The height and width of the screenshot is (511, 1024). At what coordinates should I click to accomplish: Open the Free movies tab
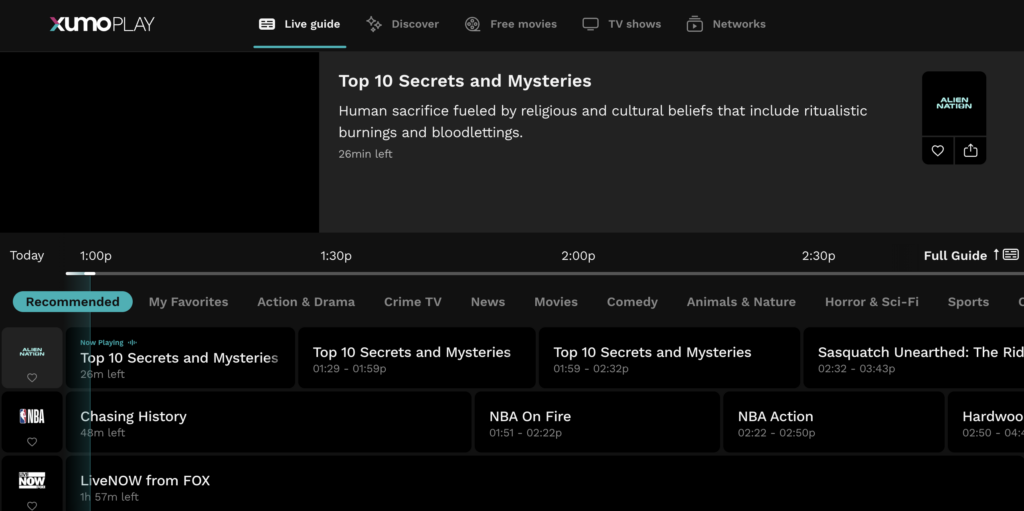[511, 24]
